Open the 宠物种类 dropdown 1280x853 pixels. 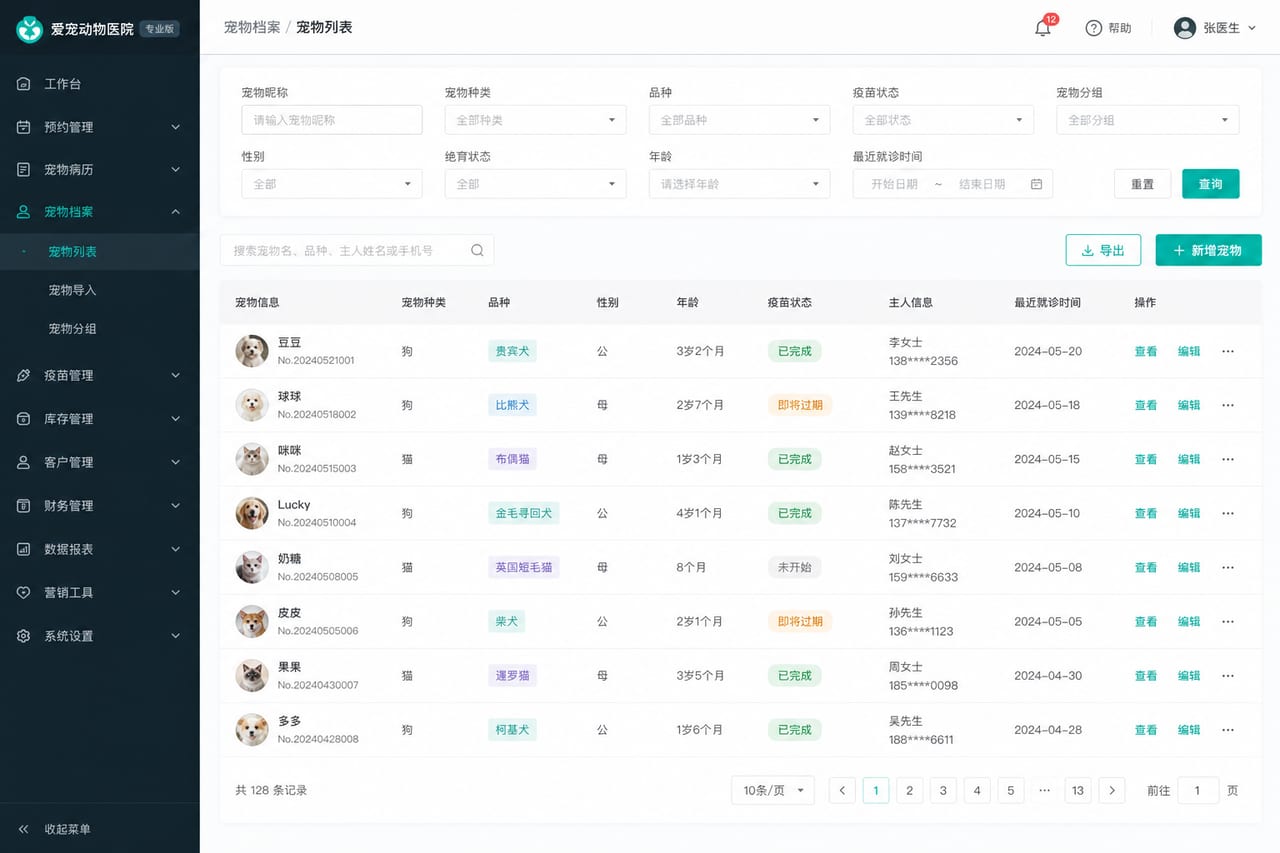536,120
